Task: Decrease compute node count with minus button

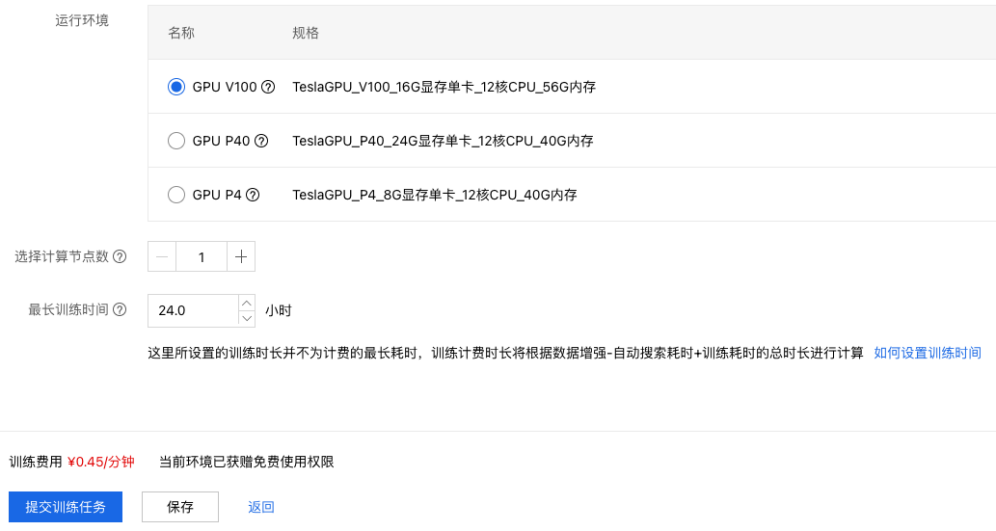Action: pyautogui.click(x=162, y=257)
